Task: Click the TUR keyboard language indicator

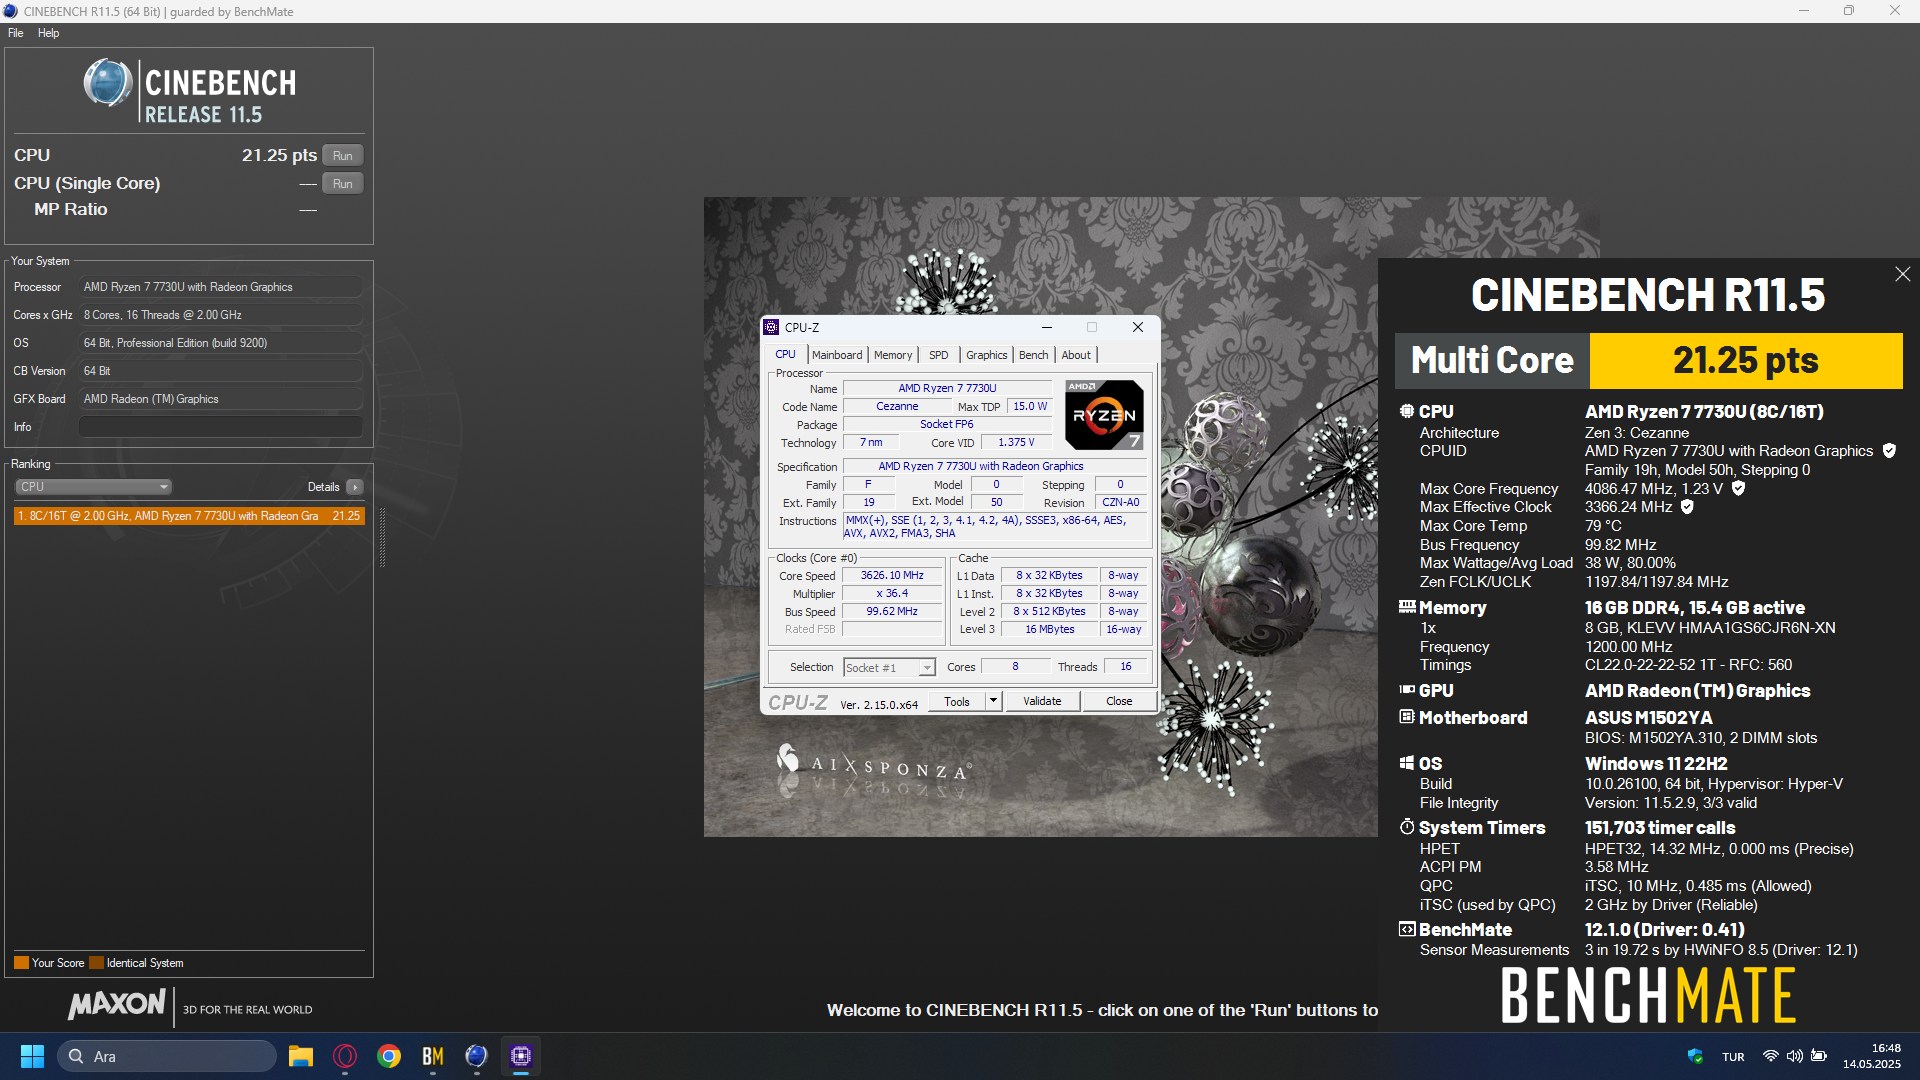Action: click(x=1733, y=1057)
